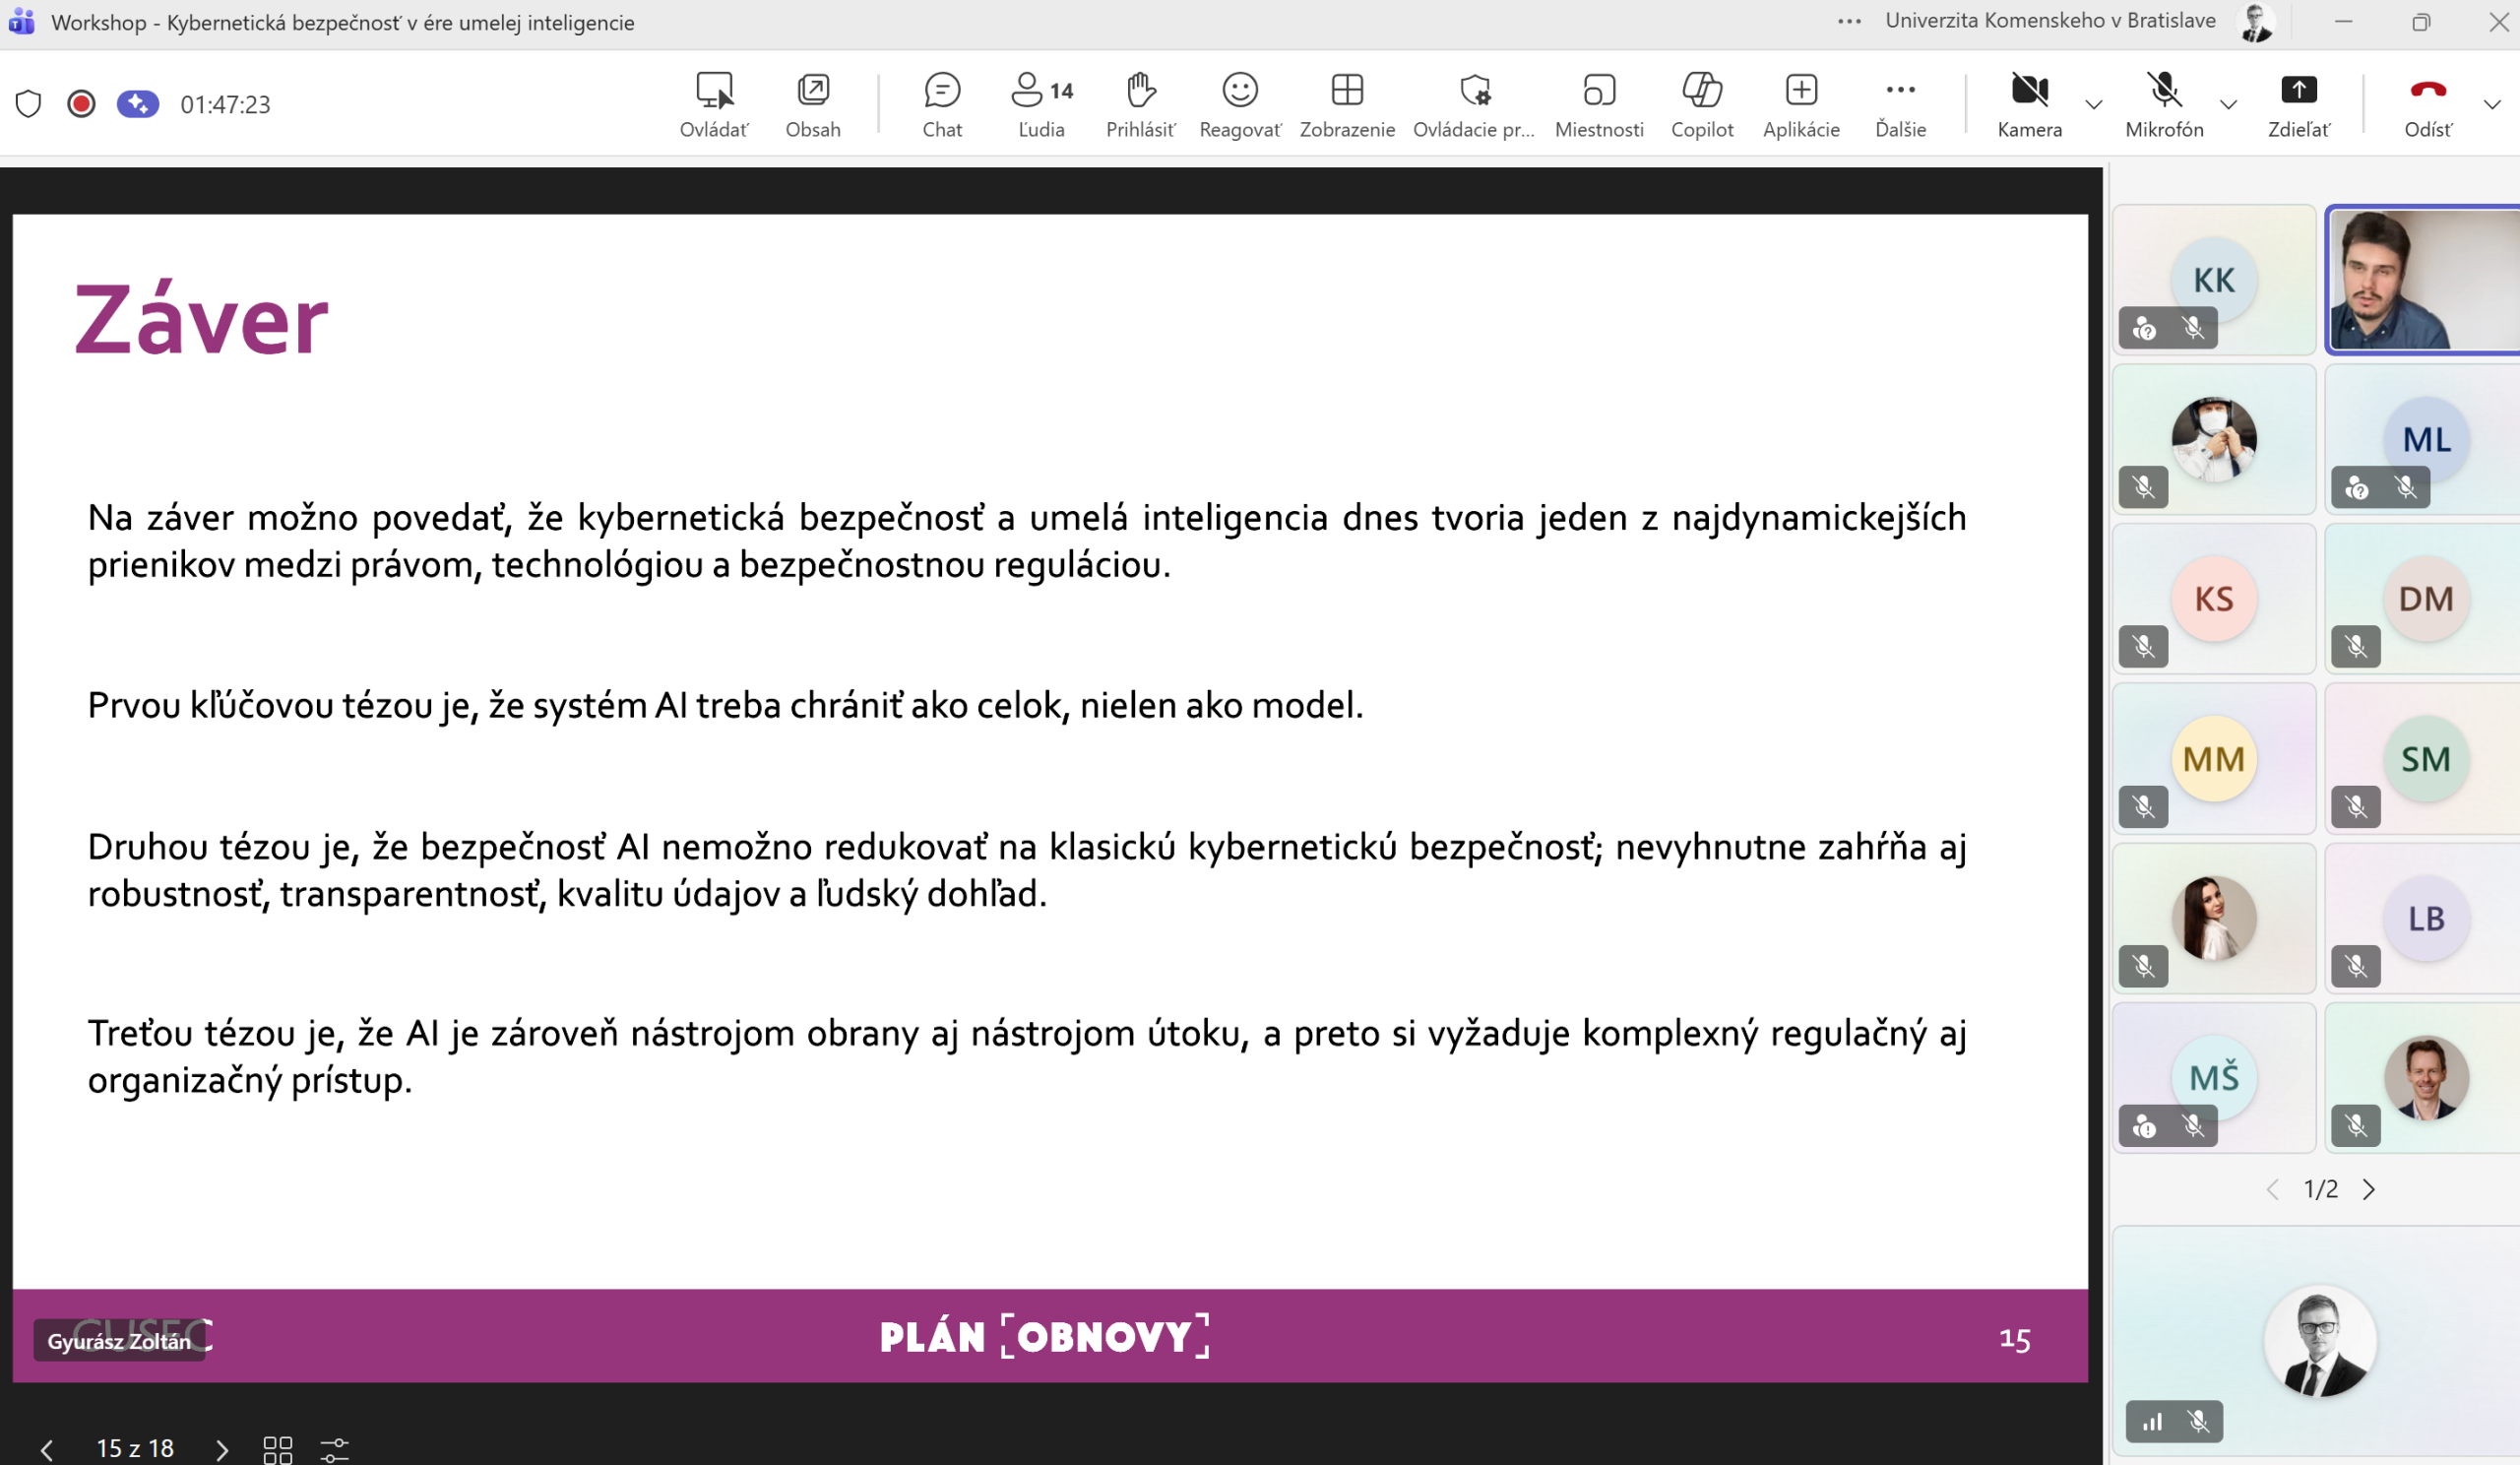The height and width of the screenshot is (1465, 2520).
Task: Open Obsah content menu
Action: pyautogui.click(x=812, y=103)
